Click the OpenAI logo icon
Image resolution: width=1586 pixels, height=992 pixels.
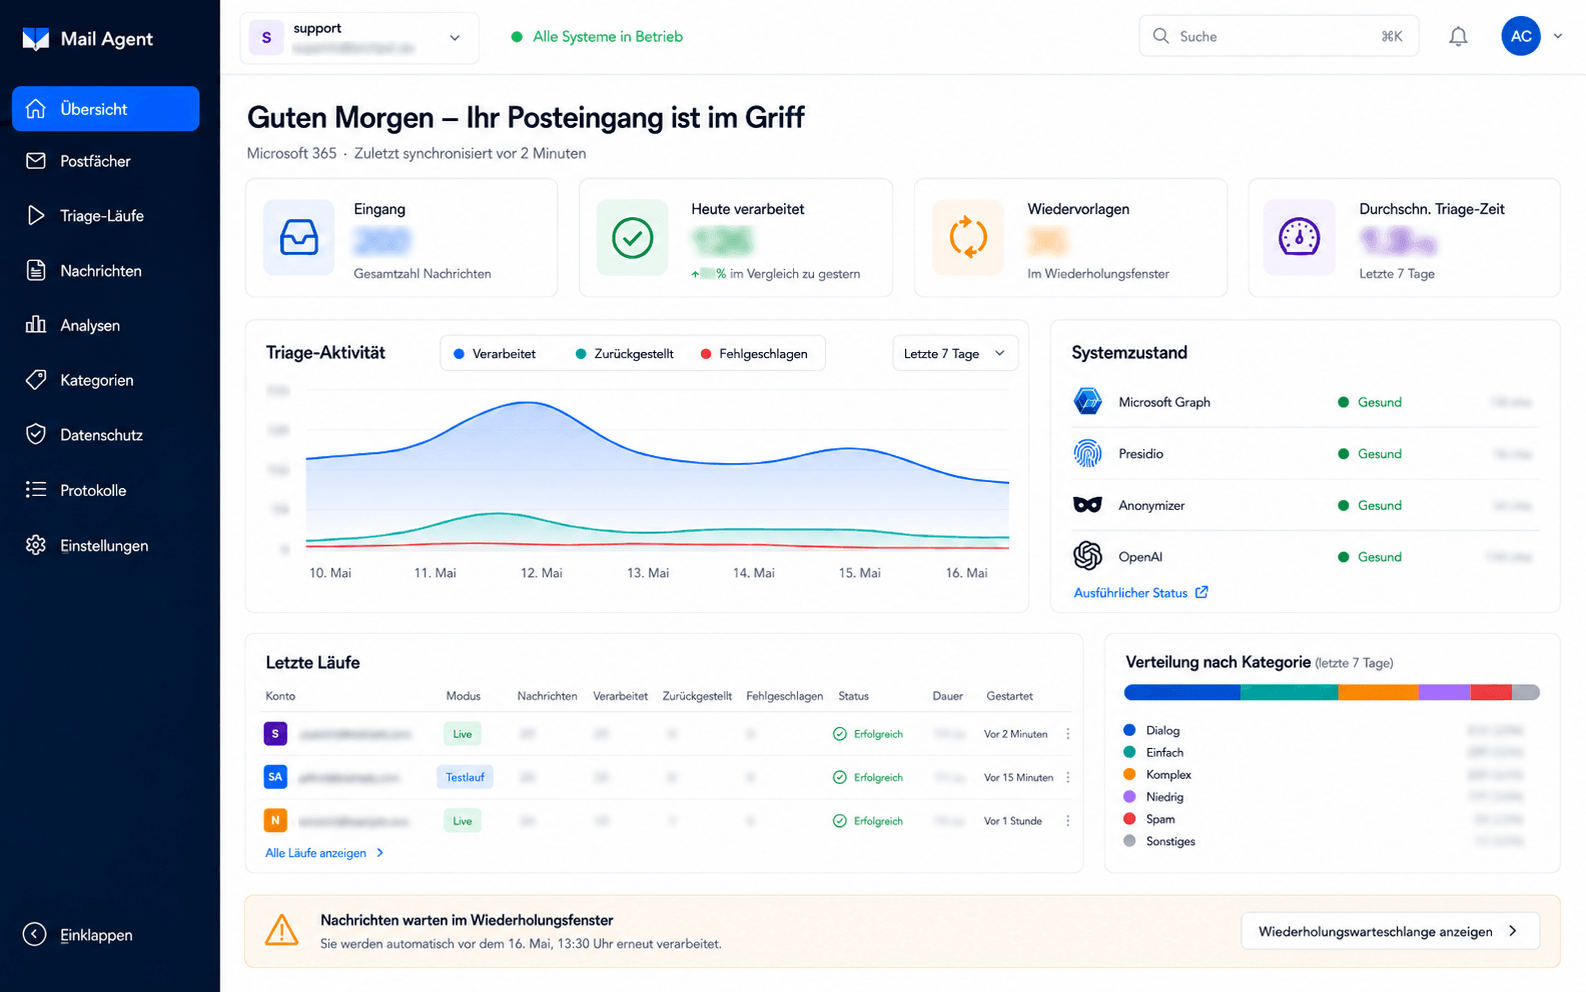(x=1087, y=556)
